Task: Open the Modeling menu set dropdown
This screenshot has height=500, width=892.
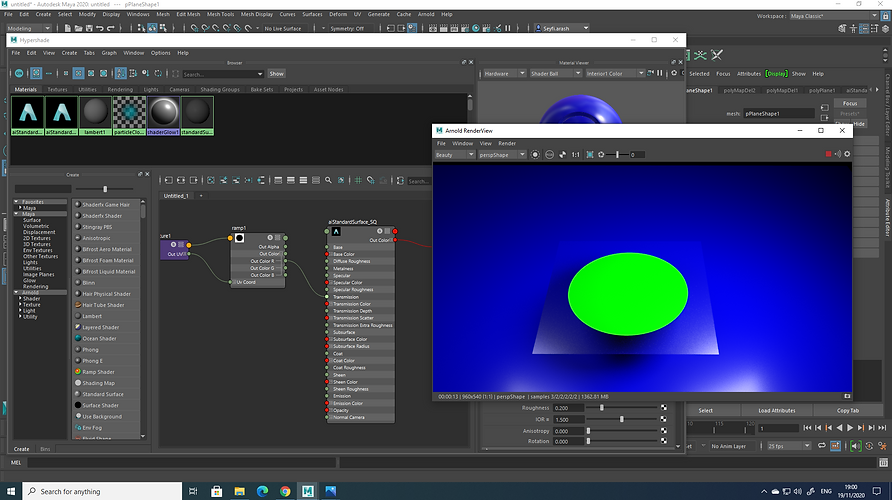Action: [28, 28]
